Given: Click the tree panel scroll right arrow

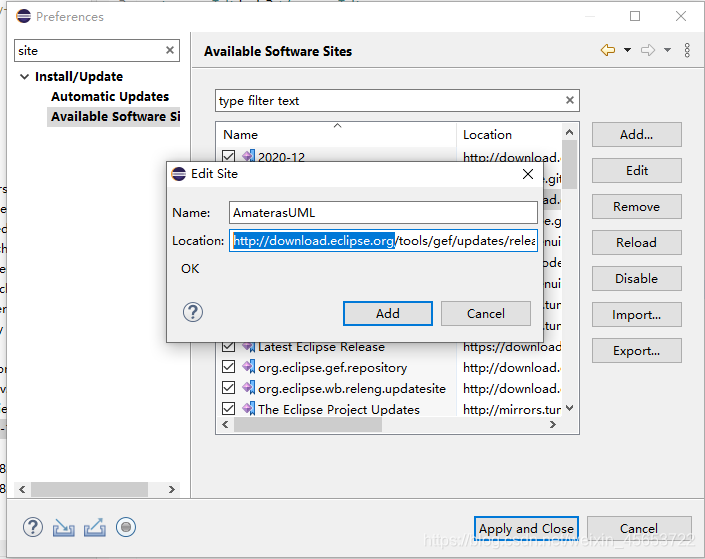Looking at the screenshot, I should click(x=172, y=489).
